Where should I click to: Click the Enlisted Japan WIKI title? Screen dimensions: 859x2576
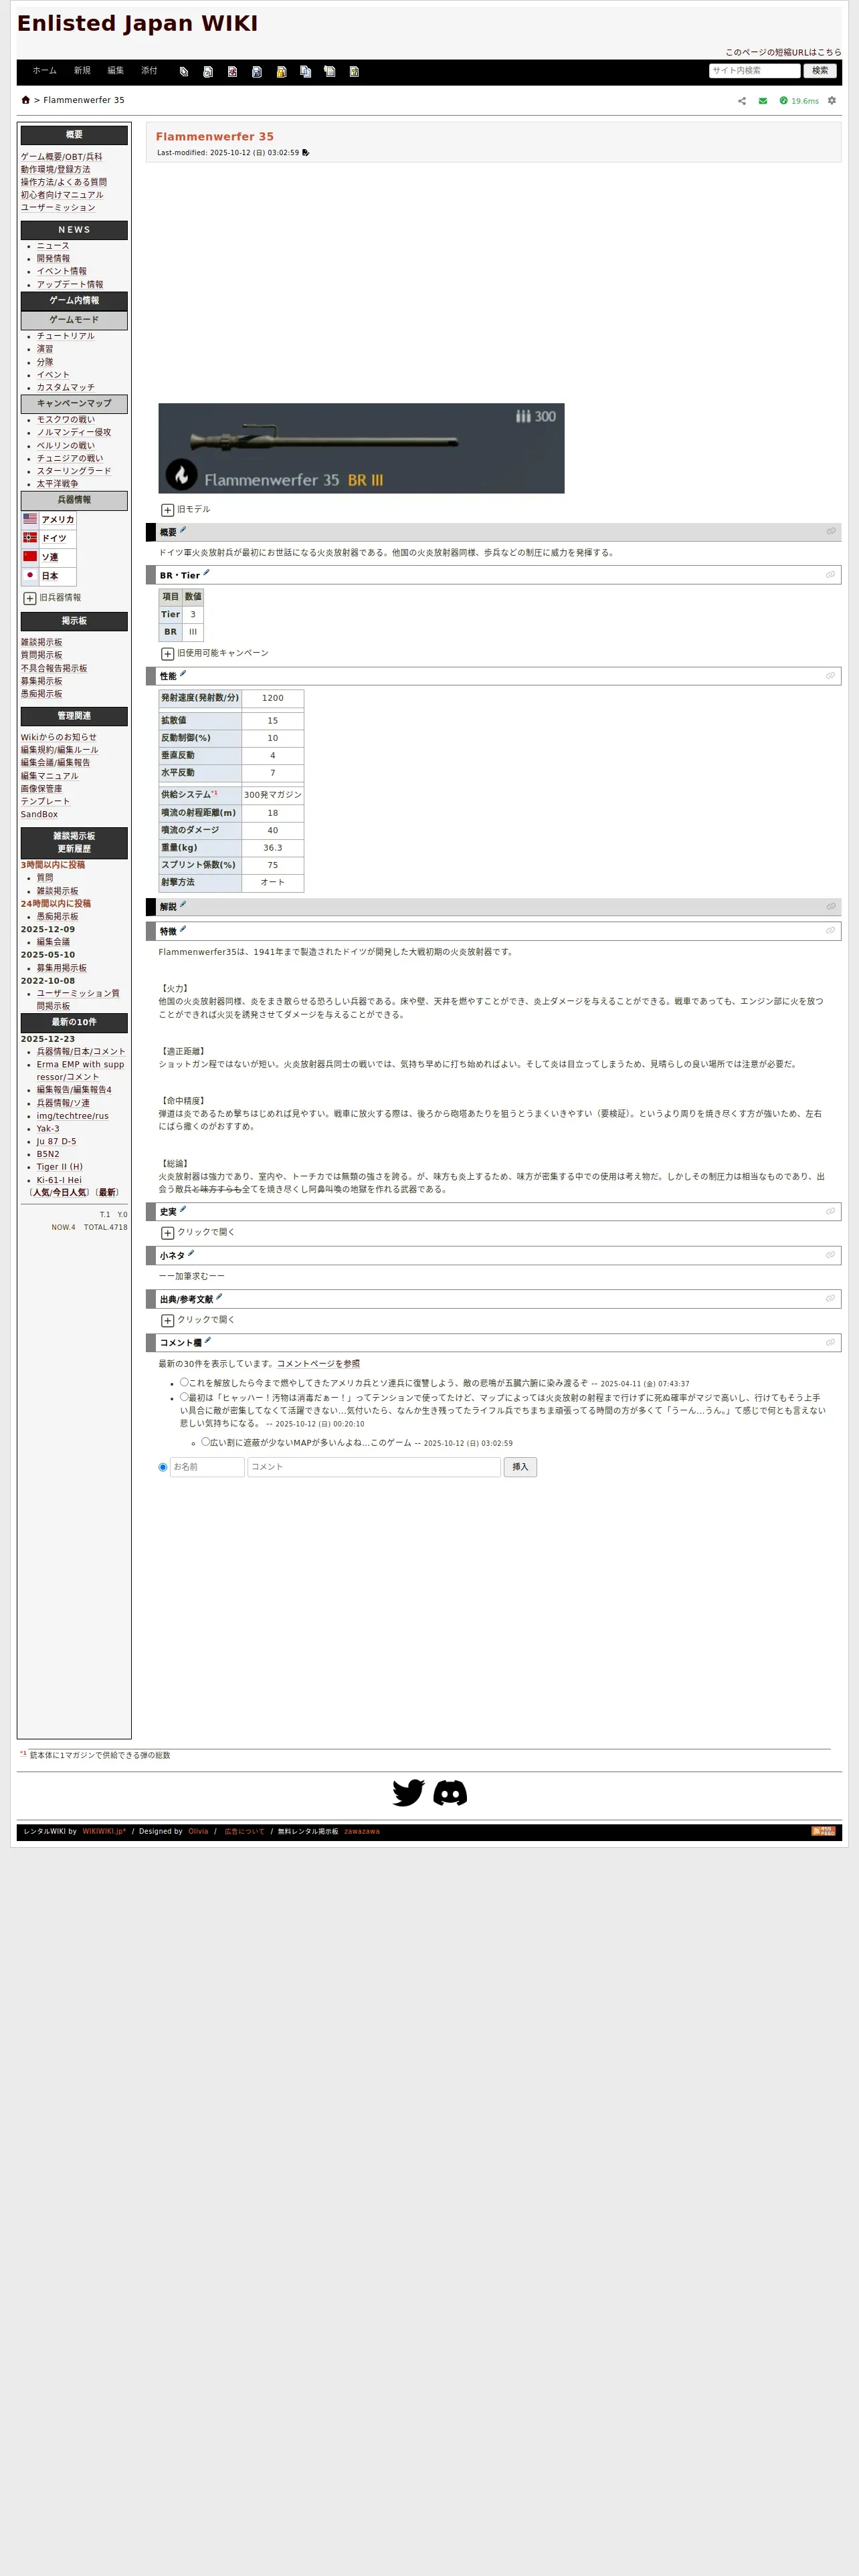tap(138, 24)
